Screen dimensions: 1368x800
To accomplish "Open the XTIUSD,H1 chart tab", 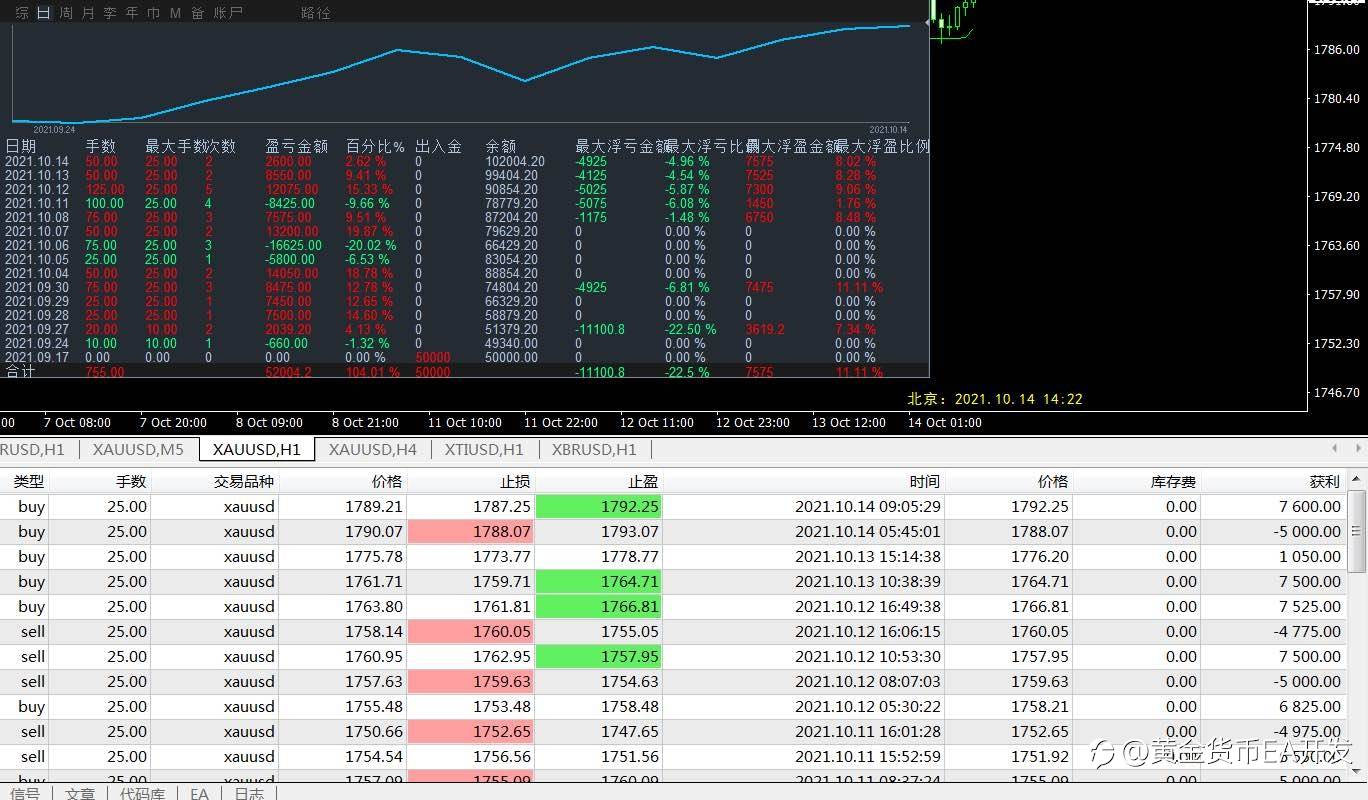I will [x=484, y=449].
